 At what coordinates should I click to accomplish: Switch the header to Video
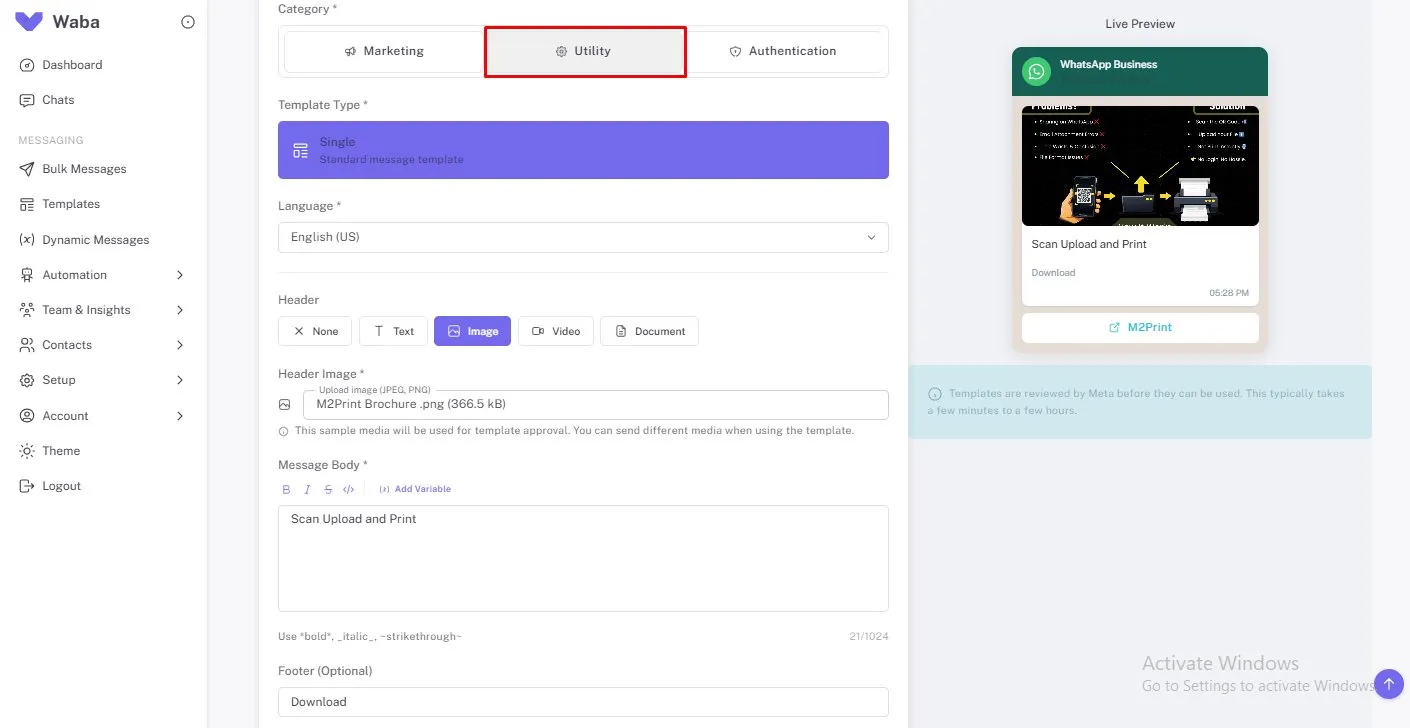(x=556, y=331)
